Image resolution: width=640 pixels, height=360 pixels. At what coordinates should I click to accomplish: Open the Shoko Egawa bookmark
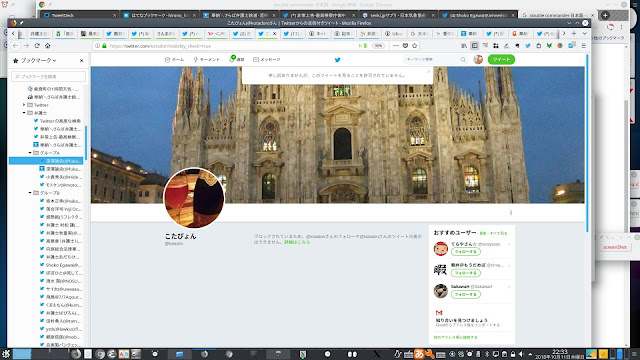pos(61,265)
